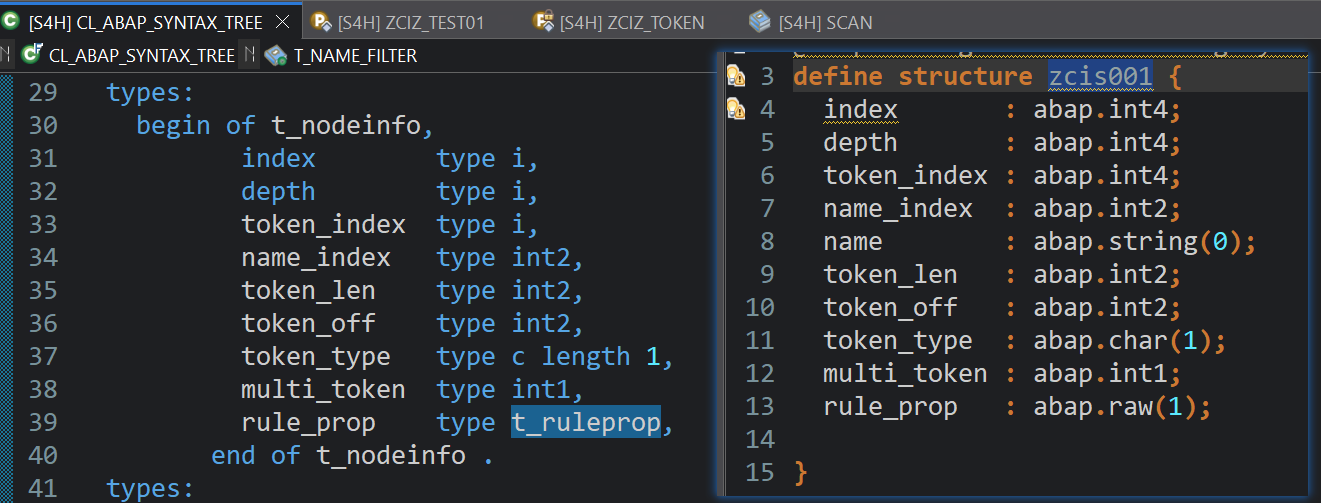Click the program icon on ZCIZ_TEST01 tab
The width and height of the screenshot is (1321, 503).
(321, 21)
